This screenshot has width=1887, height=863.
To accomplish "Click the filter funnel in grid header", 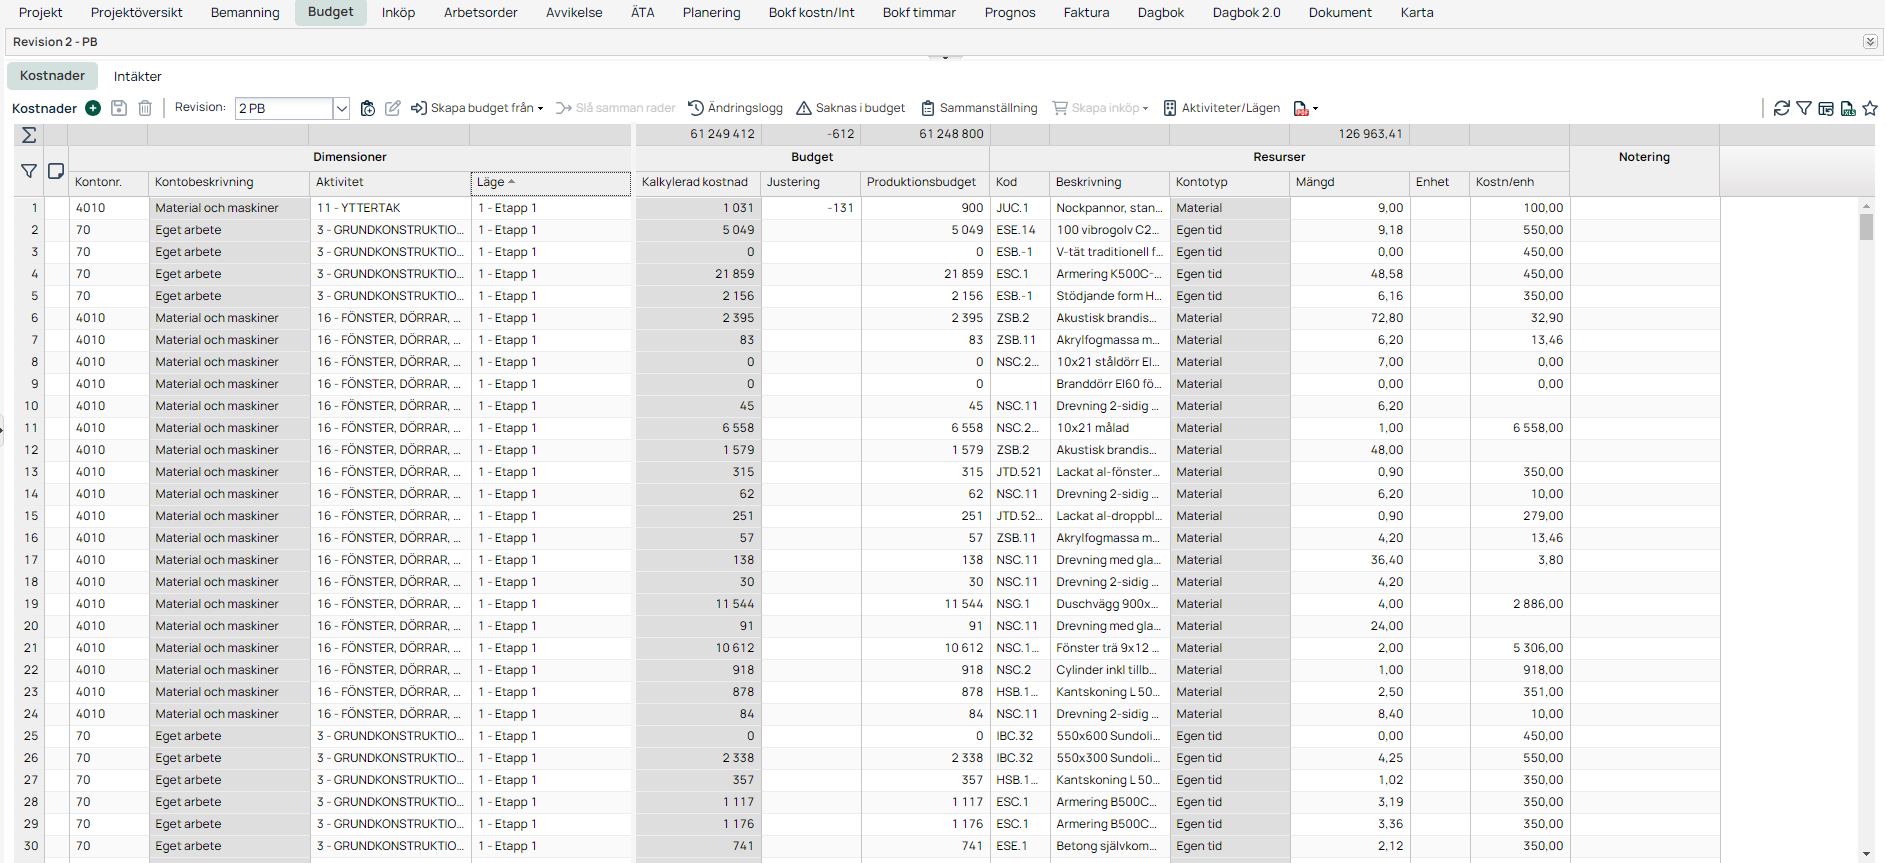I will pyautogui.click(x=29, y=171).
